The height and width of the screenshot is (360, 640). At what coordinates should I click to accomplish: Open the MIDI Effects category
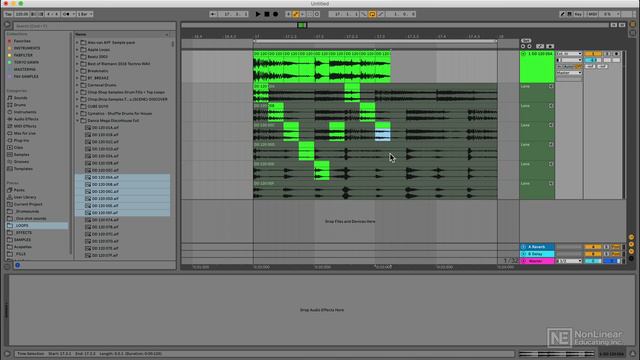[x=25, y=126]
